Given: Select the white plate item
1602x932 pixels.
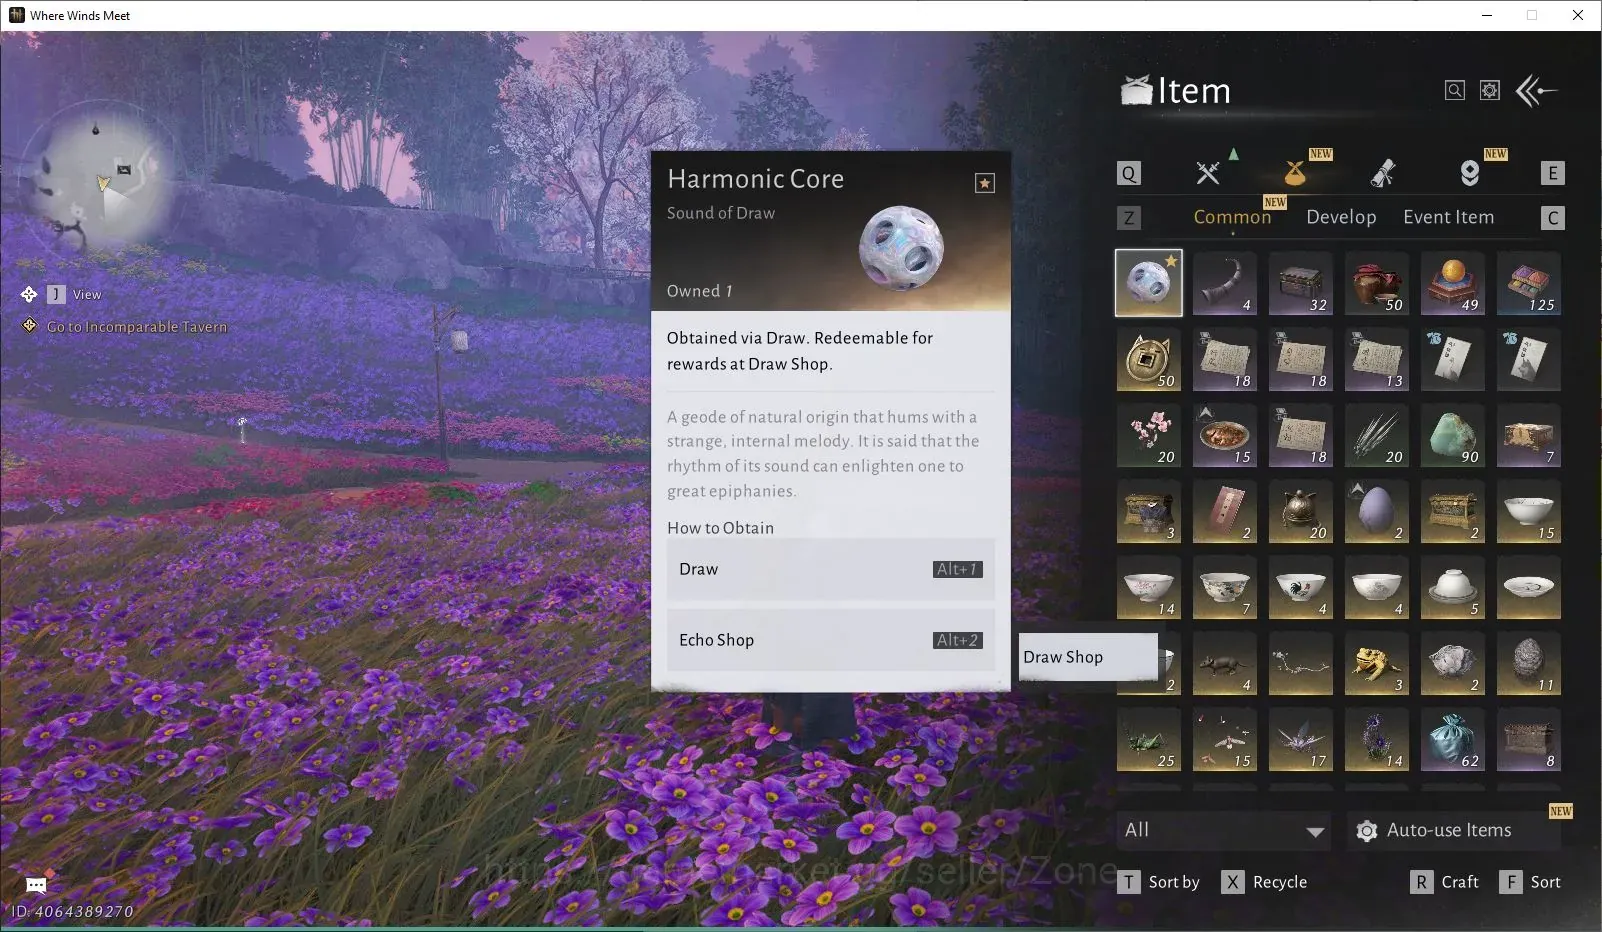Looking at the screenshot, I should [x=1529, y=587].
